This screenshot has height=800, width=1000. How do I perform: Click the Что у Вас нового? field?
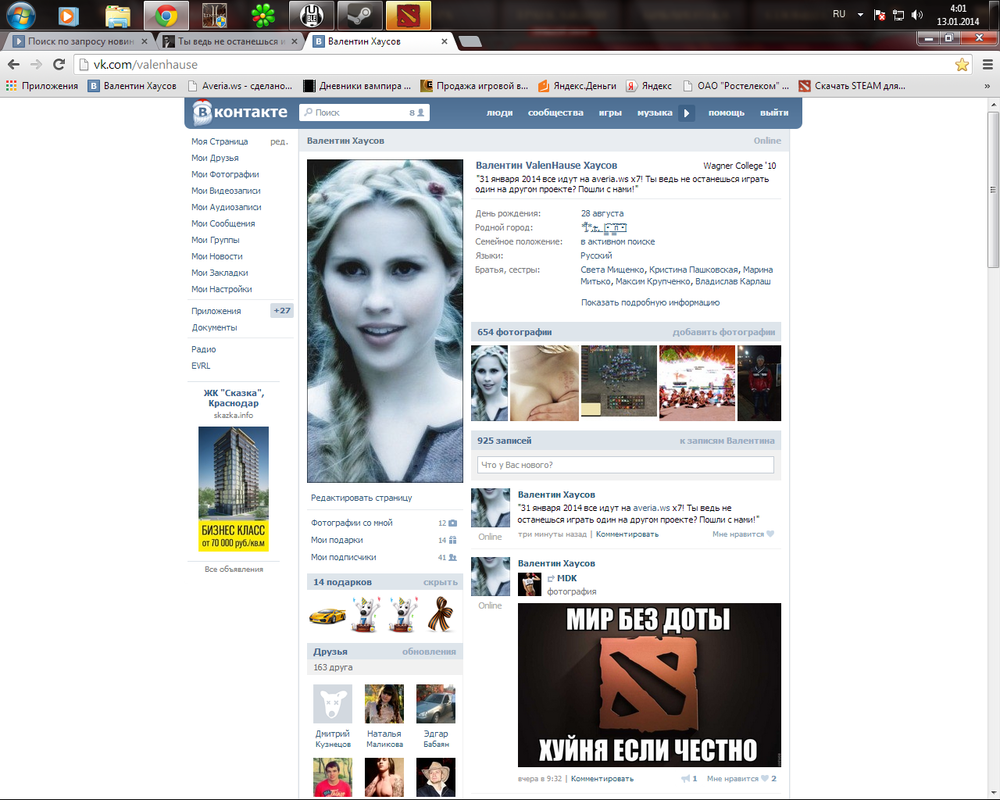pos(626,465)
